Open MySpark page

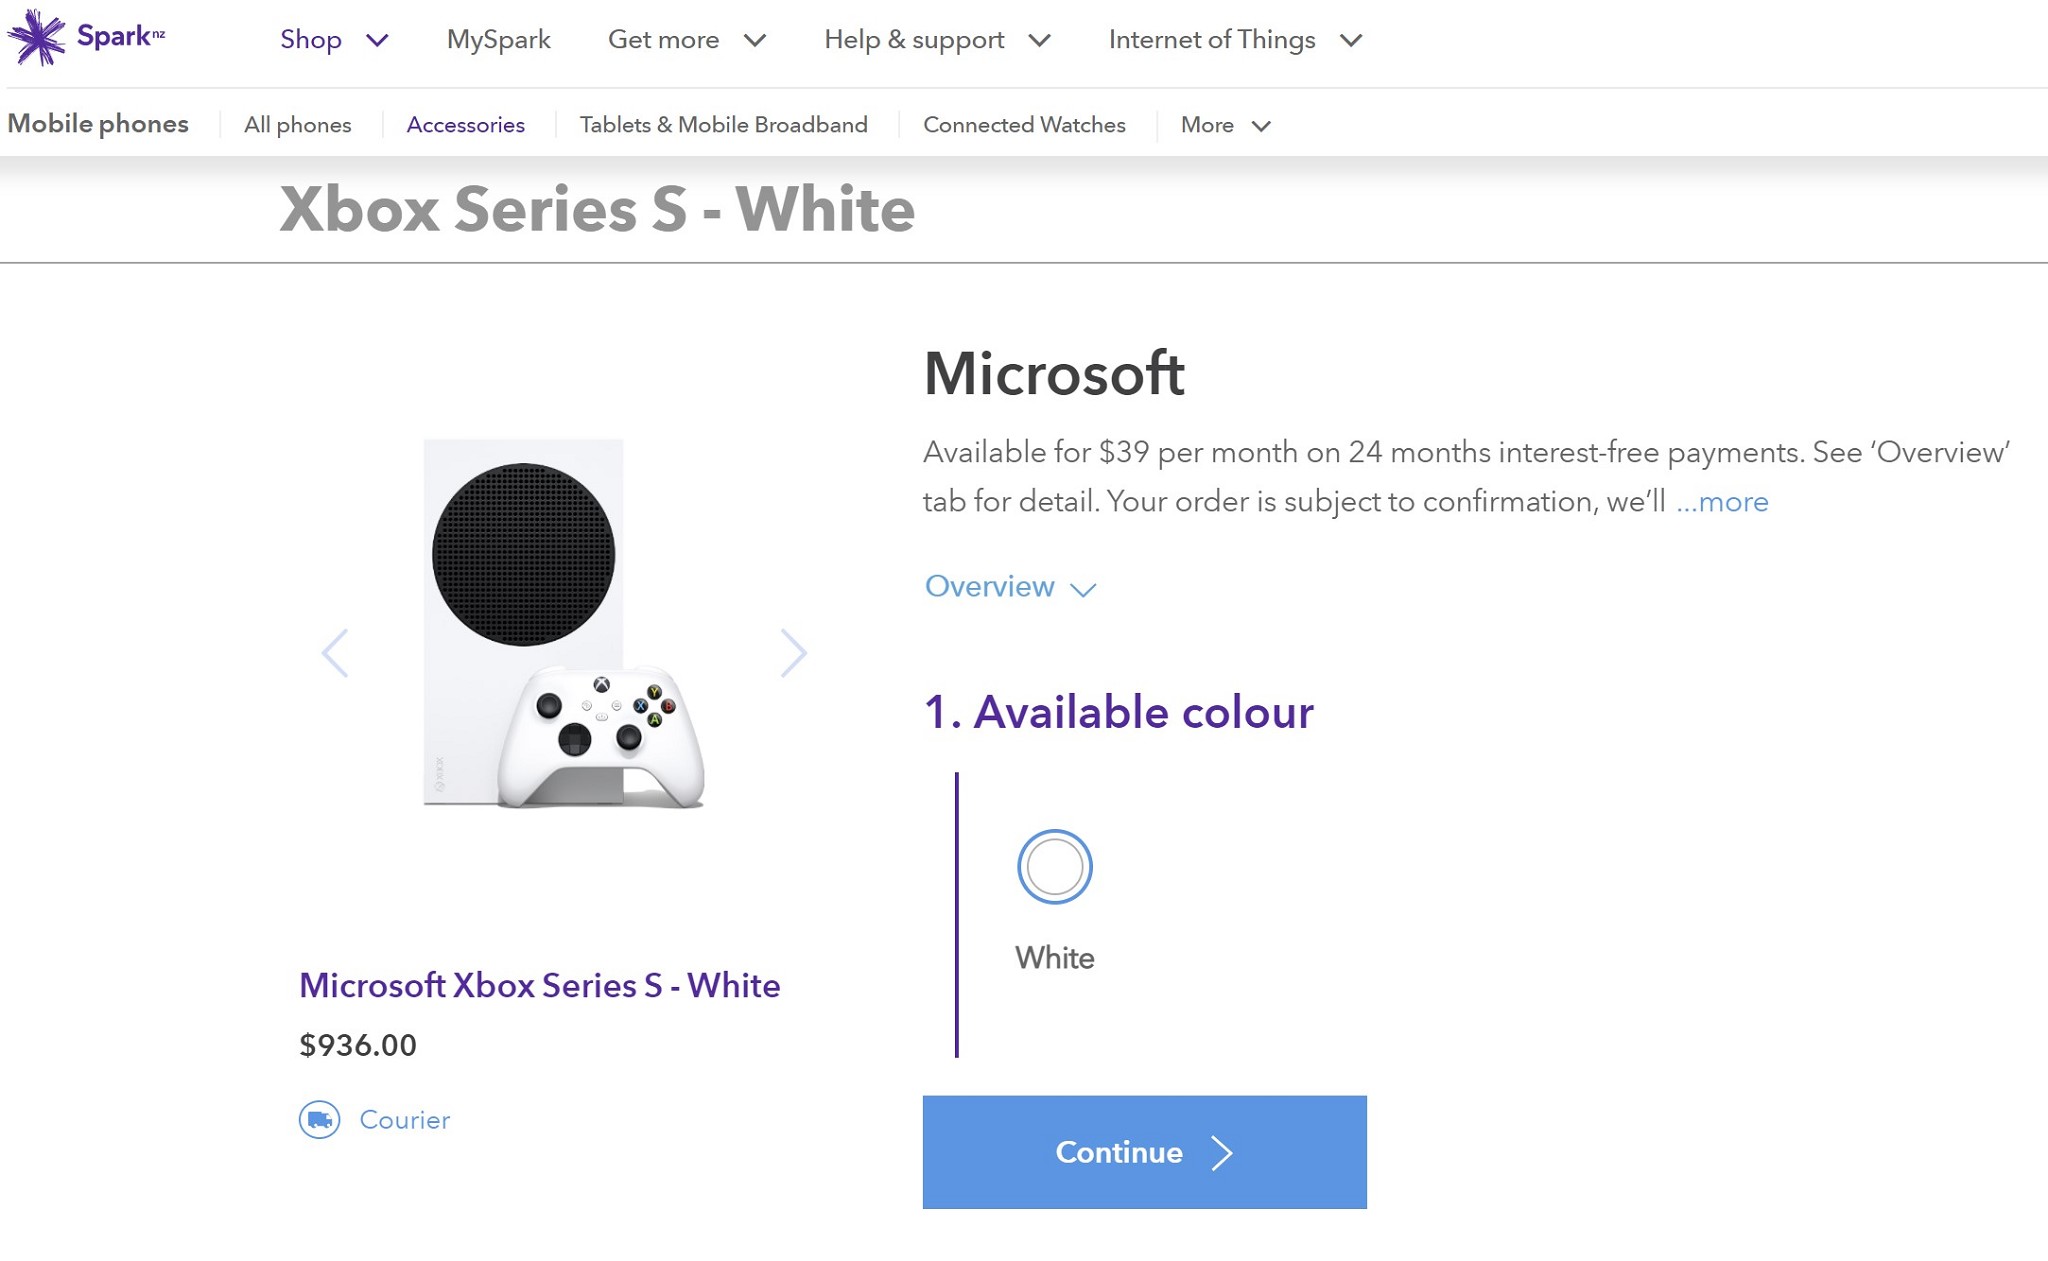point(498,40)
